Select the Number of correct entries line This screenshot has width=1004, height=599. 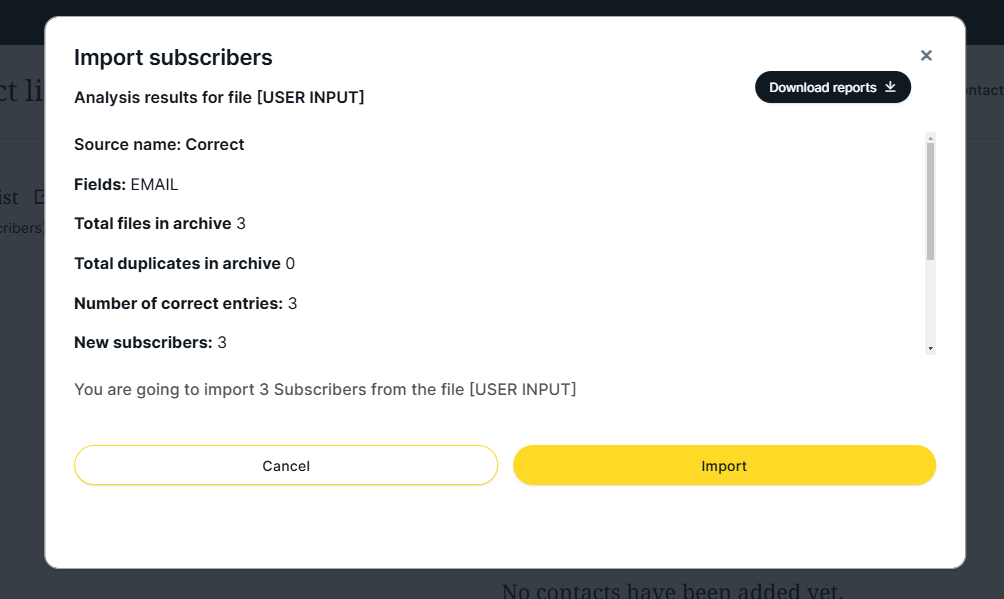pyautogui.click(x=185, y=303)
